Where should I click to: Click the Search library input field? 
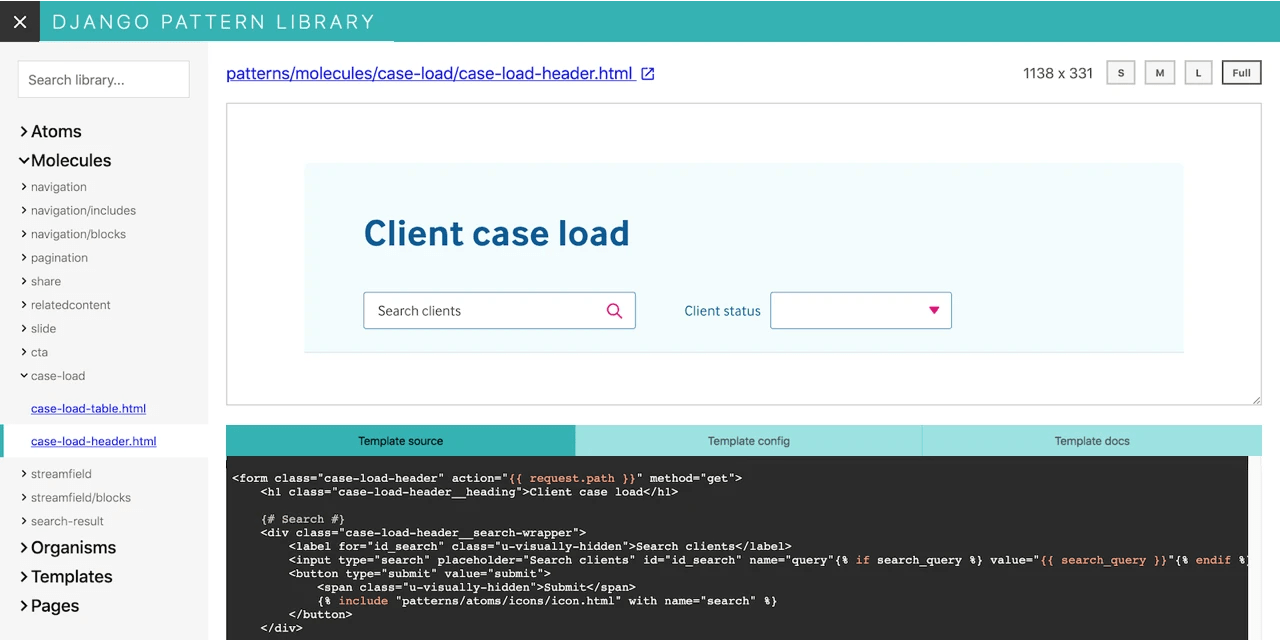[x=103, y=79]
